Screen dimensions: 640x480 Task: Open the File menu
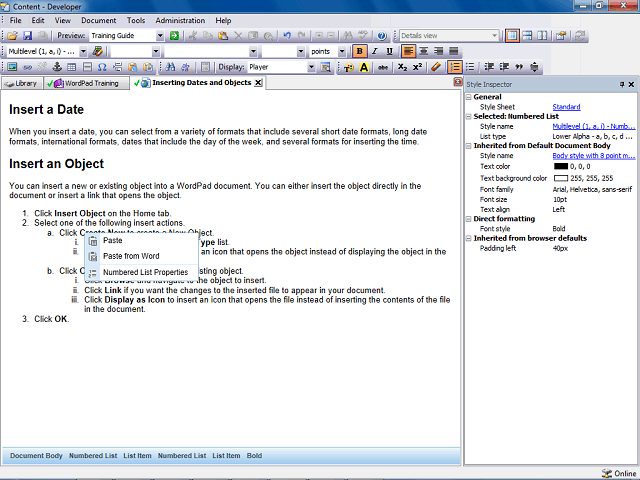point(16,20)
